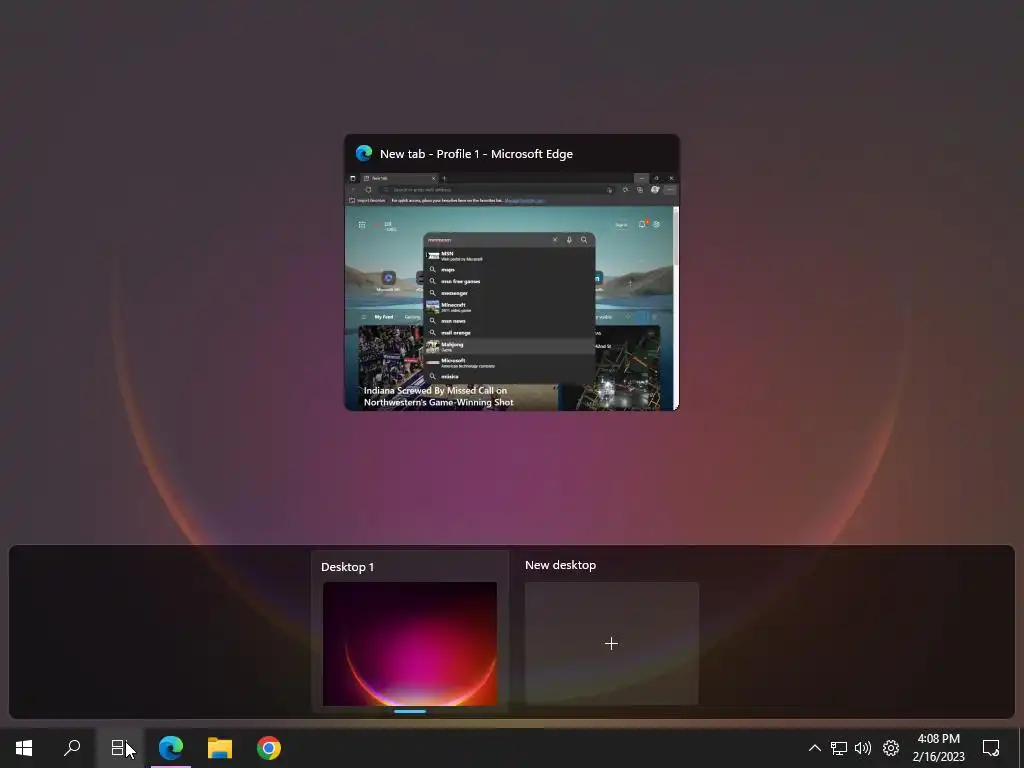The width and height of the screenshot is (1024, 768).
Task: Click the Edge logo in window title
Action: (x=364, y=153)
